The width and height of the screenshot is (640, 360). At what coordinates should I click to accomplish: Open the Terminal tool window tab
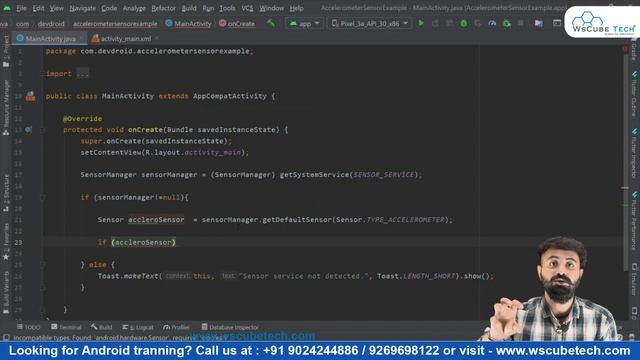[x=66, y=327]
